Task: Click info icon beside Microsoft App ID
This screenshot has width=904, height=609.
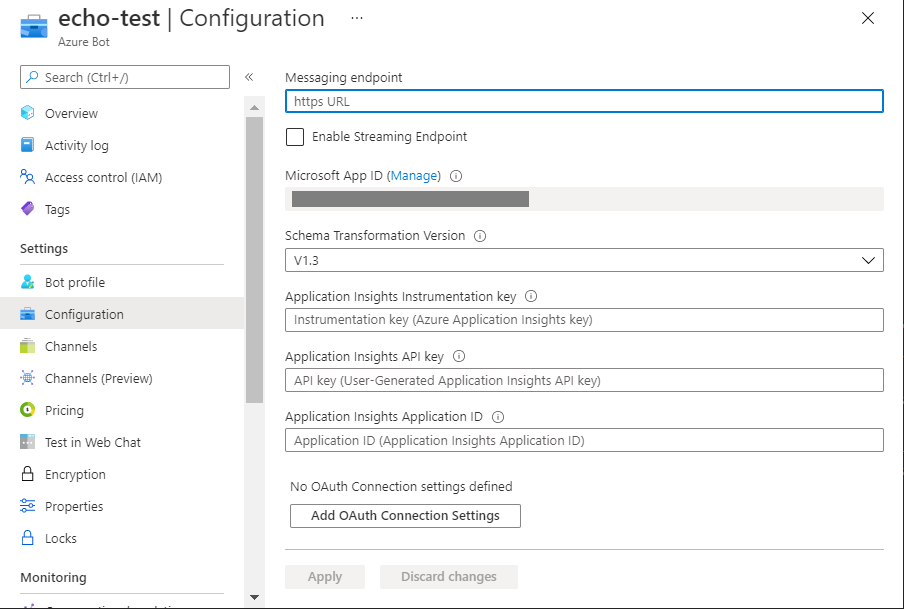Action: pyautogui.click(x=456, y=176)
